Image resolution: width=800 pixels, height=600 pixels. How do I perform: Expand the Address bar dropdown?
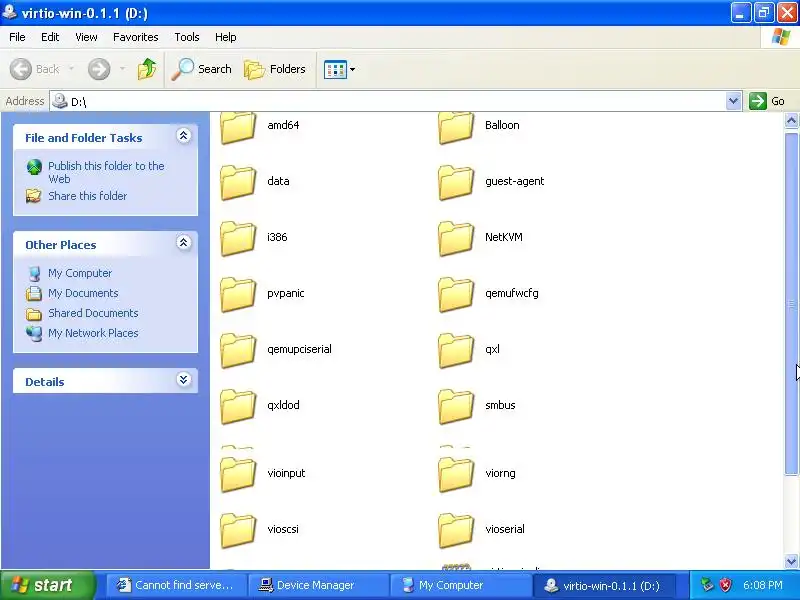click(733, 101)
